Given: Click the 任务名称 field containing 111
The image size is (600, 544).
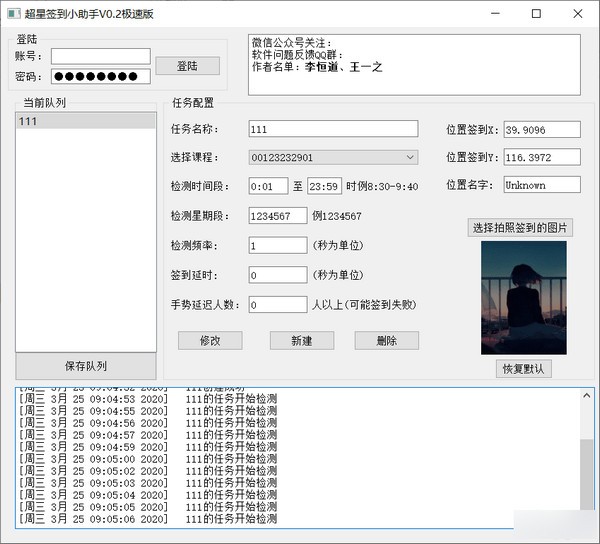Looking at the screenshot, I should (x=333, y=129).
